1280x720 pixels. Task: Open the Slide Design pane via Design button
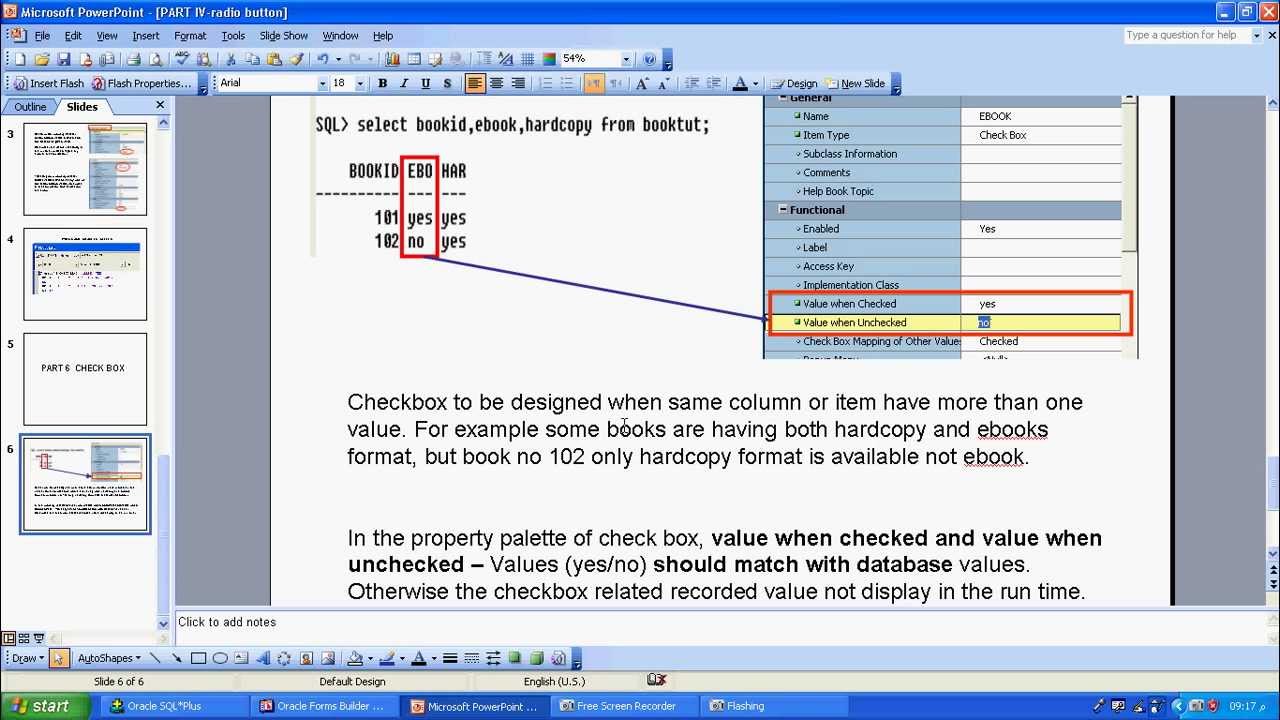tap(793, 83)
